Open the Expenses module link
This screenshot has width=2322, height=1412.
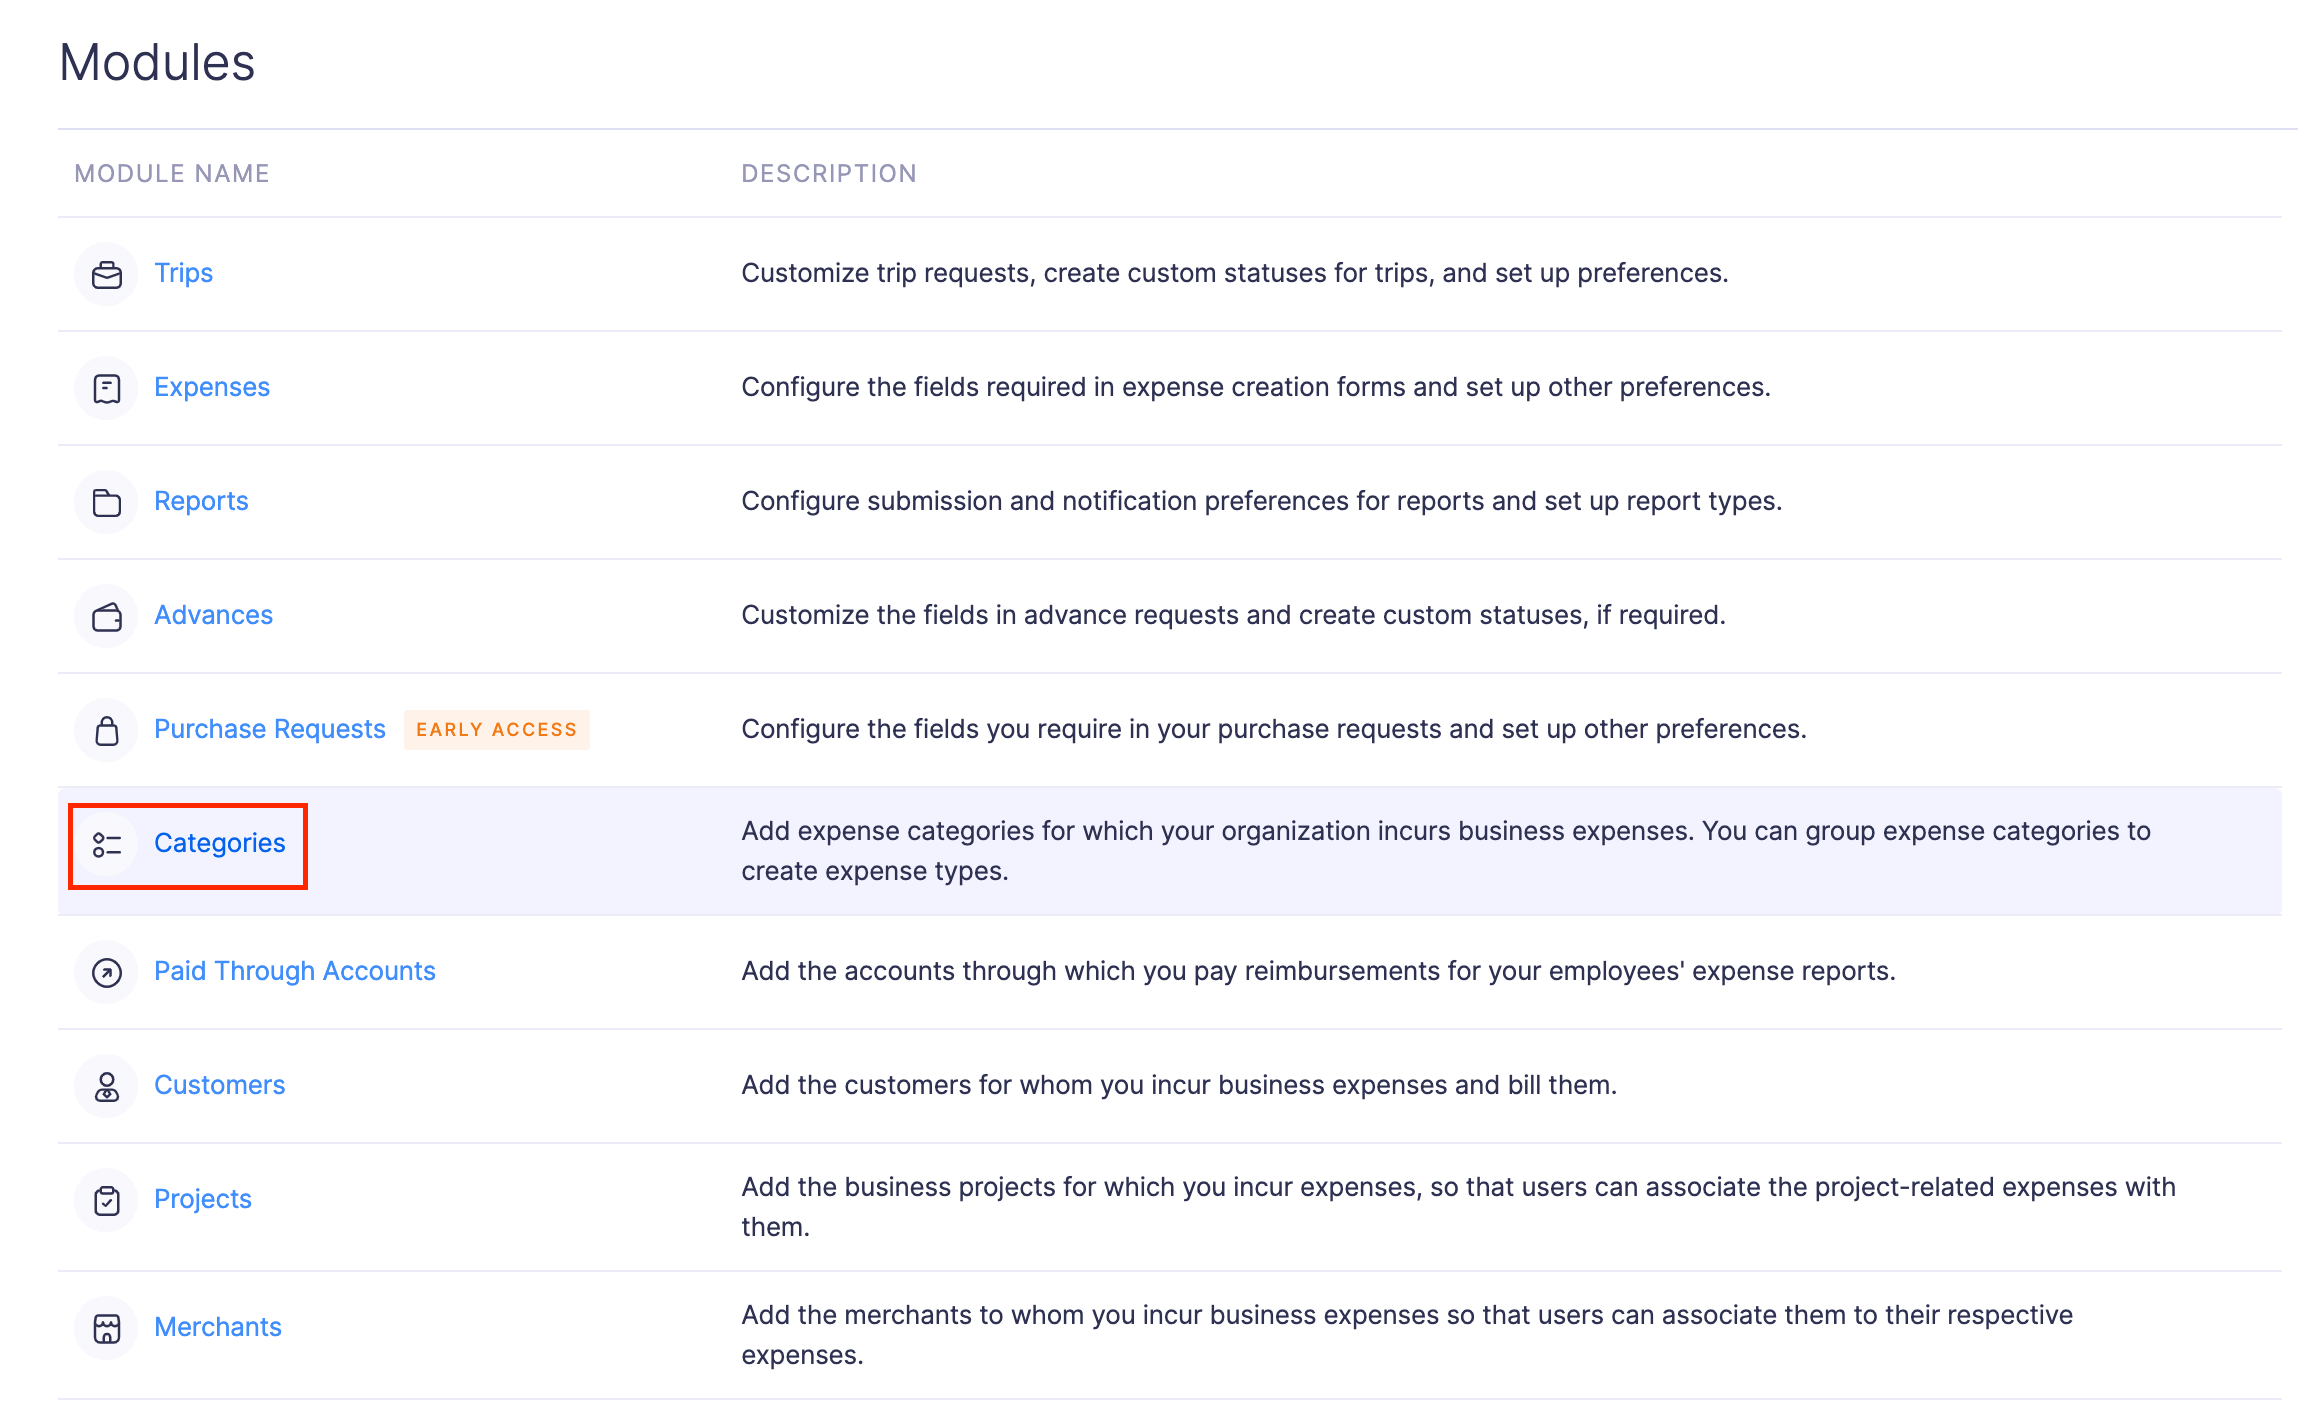(211, 387)
